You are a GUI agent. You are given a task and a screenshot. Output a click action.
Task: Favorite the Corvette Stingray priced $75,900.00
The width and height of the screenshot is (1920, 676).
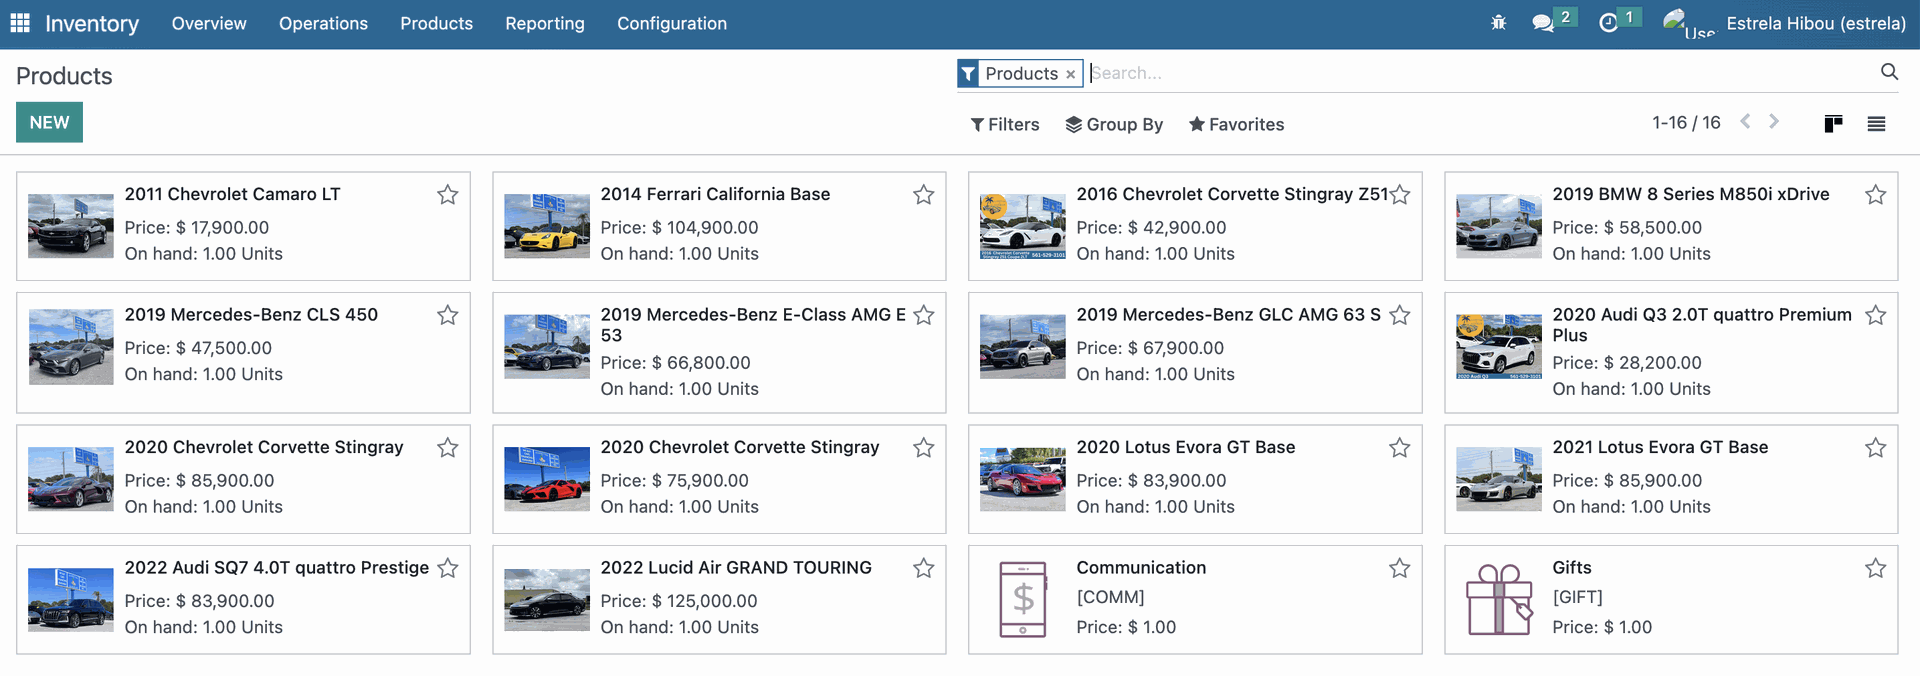point(924,448)
